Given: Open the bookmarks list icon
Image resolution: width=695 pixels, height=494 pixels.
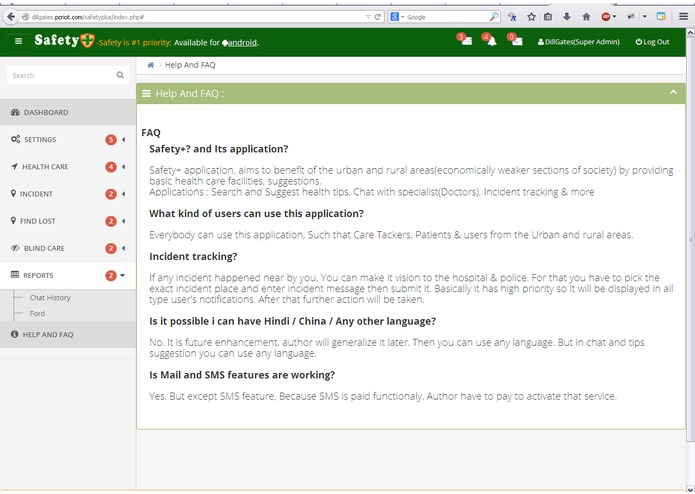Looking at the screenshot, I should 548,17.
